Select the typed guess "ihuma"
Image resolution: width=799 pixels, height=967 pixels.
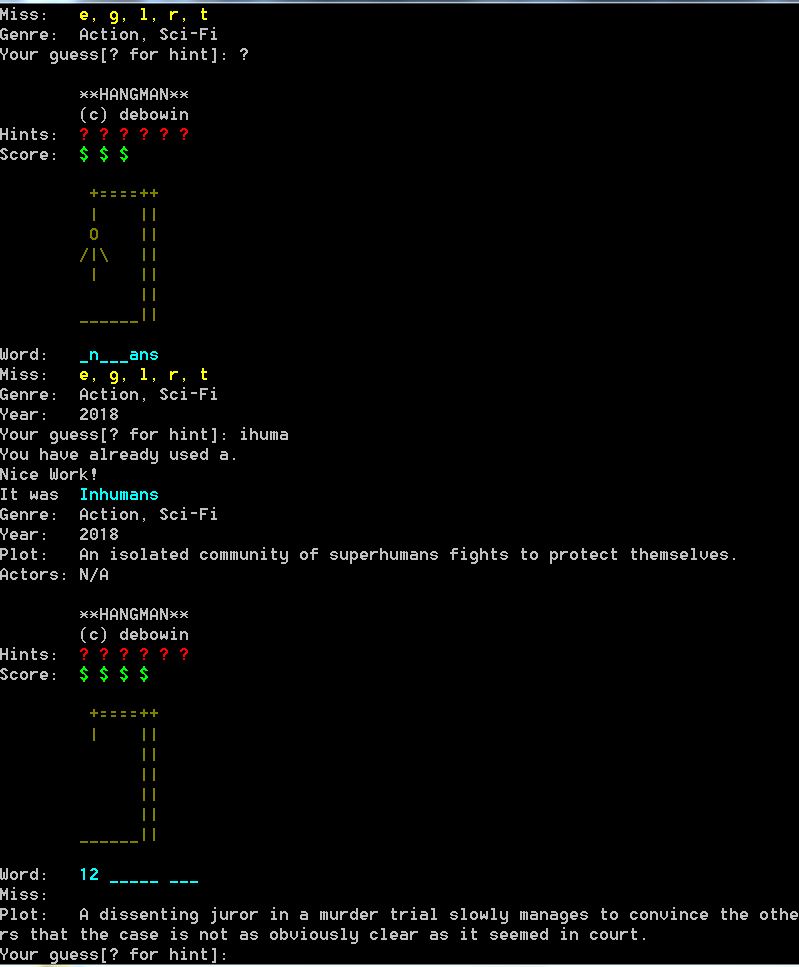264,435
